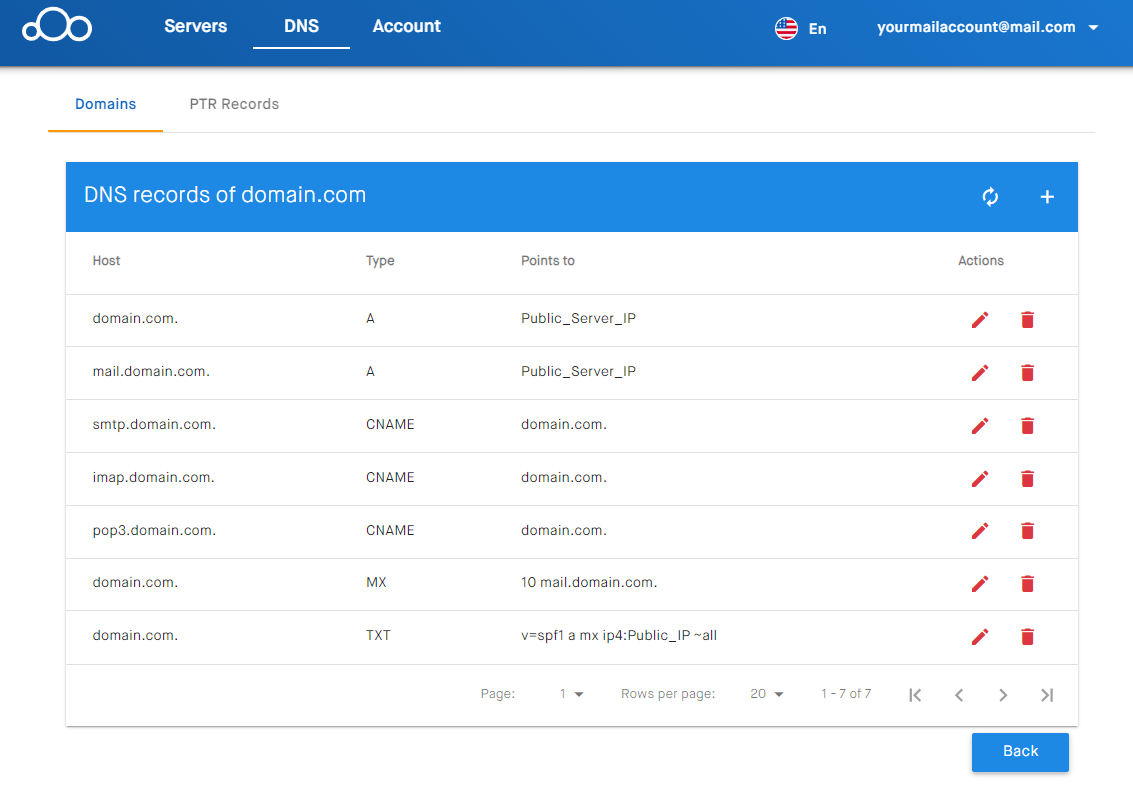Viewport: 1133px width, 789px height.
Task: Click the cloud logo icon
Action: pyautogui.click(x=57, y=25)
